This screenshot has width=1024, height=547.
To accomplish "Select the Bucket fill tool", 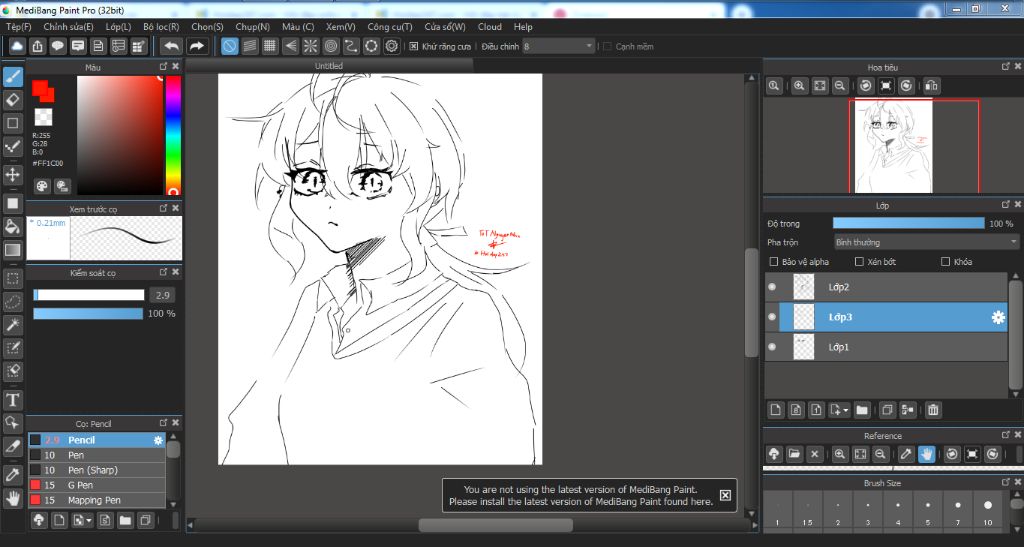I will (12, 227).
